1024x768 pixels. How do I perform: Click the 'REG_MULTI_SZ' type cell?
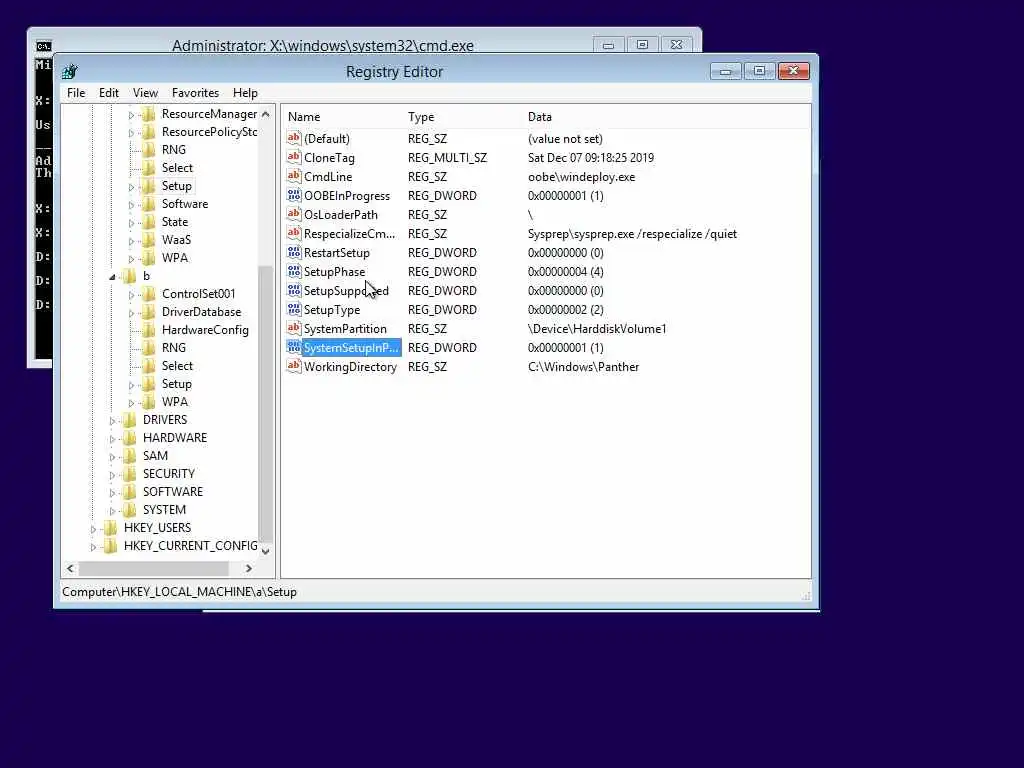[447, 158]
